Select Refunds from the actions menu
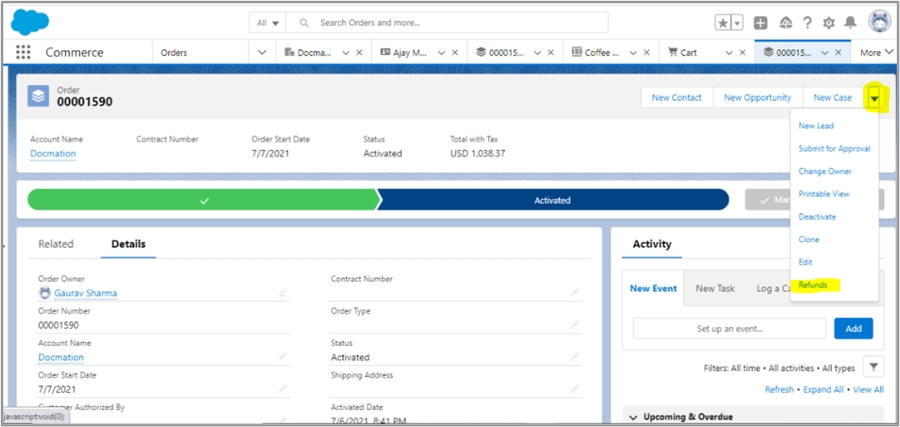Viewport: 900px width, 427px height. point(813,285)
